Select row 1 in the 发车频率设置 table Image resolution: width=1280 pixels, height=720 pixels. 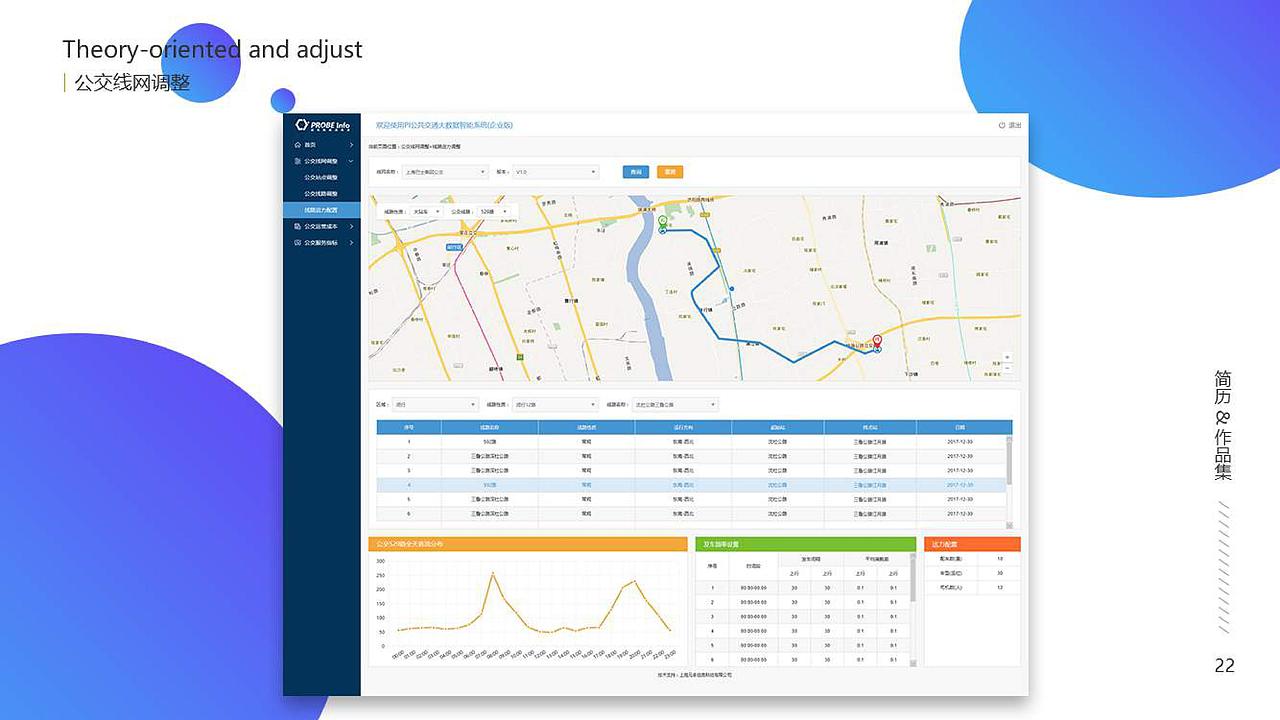802,588
